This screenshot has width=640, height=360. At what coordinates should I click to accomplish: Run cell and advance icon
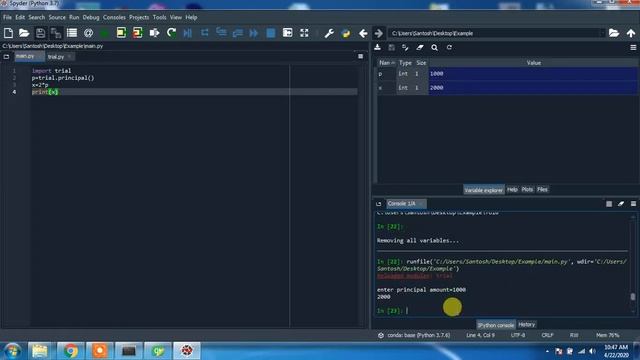pyautogui.click(x=138, y=33)
